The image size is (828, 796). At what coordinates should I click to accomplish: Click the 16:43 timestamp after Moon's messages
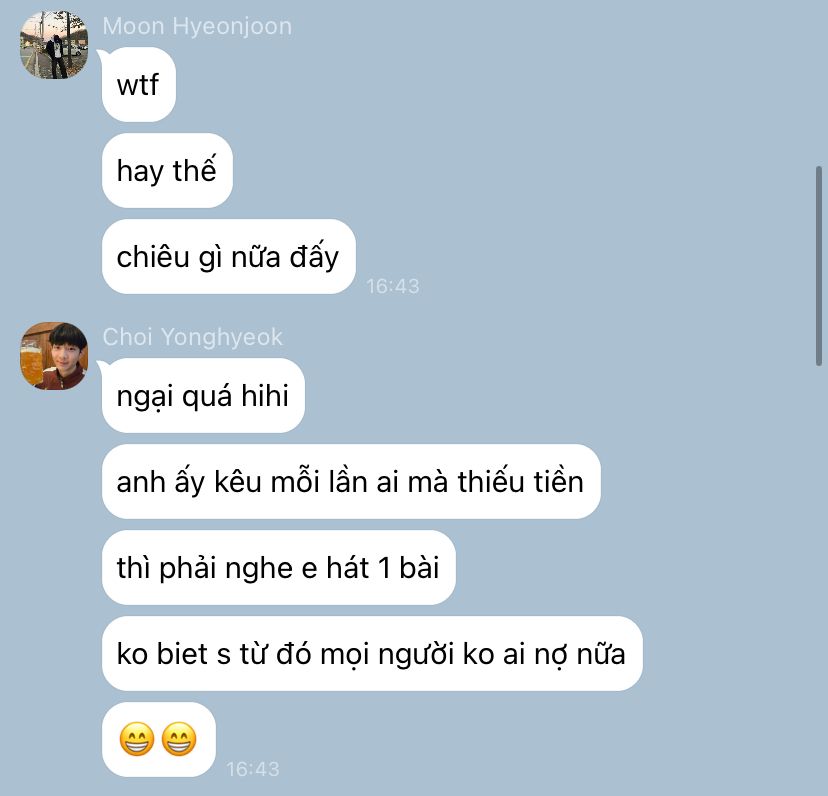[x=393, y=286]
